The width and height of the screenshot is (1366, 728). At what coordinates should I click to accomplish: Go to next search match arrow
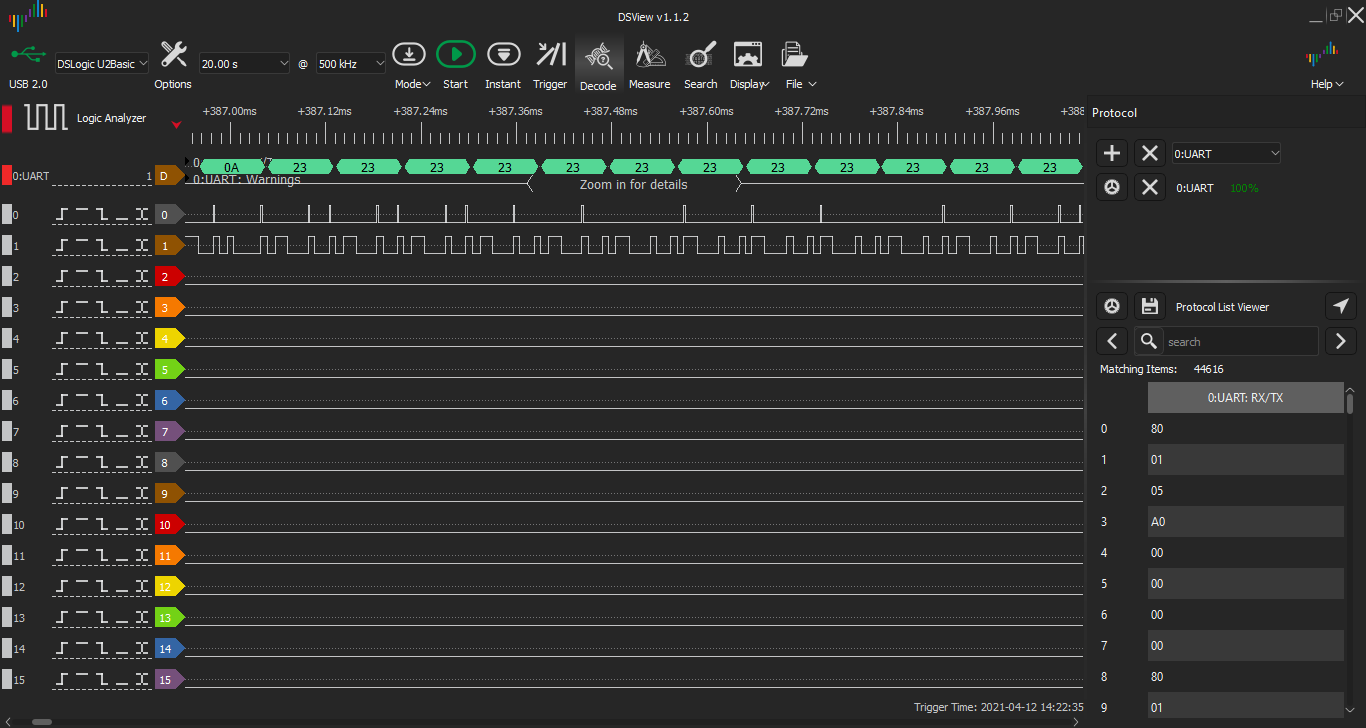[1340, 341]
